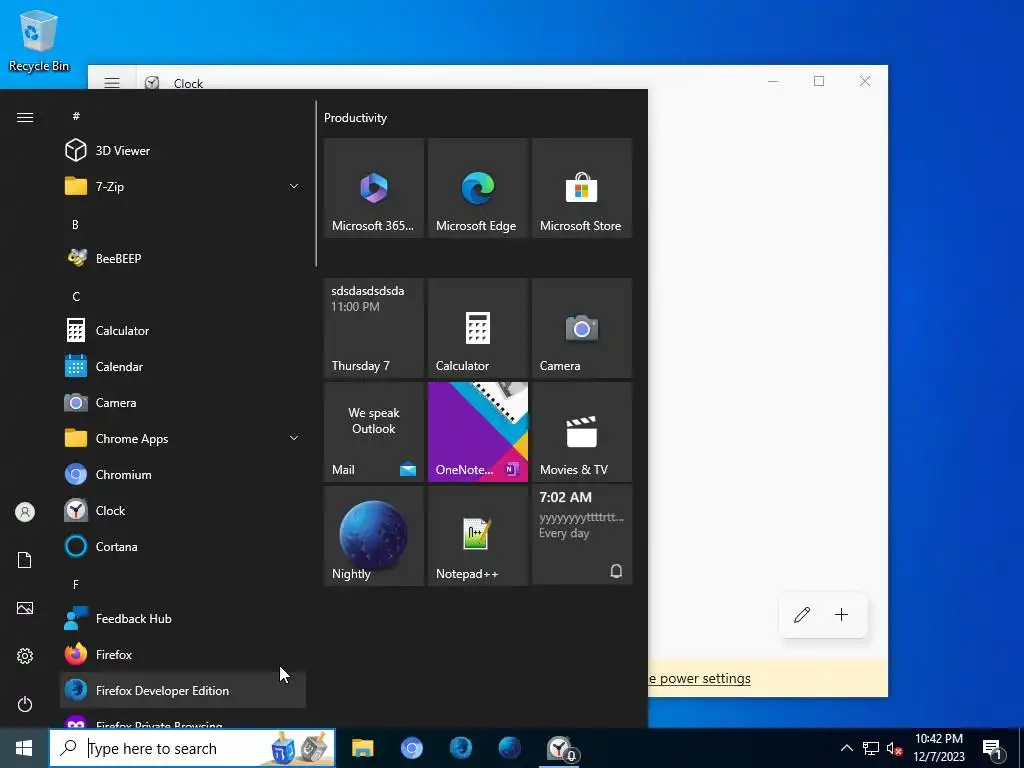This screenshot has height=768, width=1024.
Task: Launch Firefox from the app list
Action: coord(183,654)
